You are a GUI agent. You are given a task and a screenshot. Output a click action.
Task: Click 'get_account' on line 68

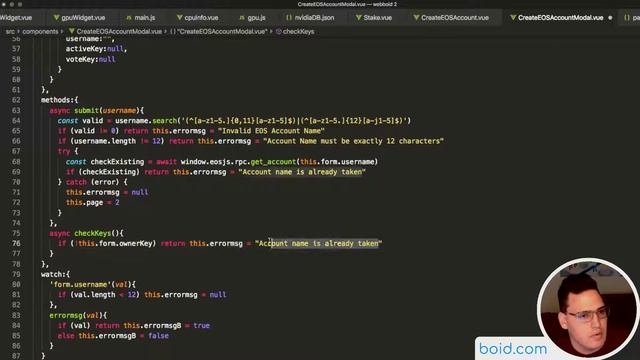(273, 162)
